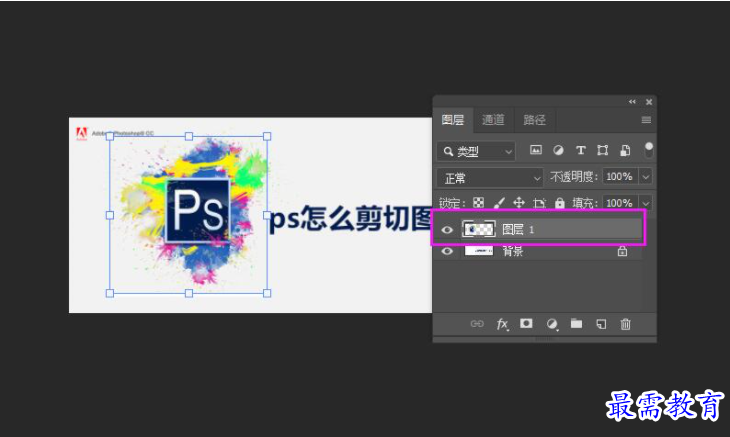Viewport: 730px width, 437px height.
Task: Switch to the 路径 (Paths) tab
Action: coord(534,120)
